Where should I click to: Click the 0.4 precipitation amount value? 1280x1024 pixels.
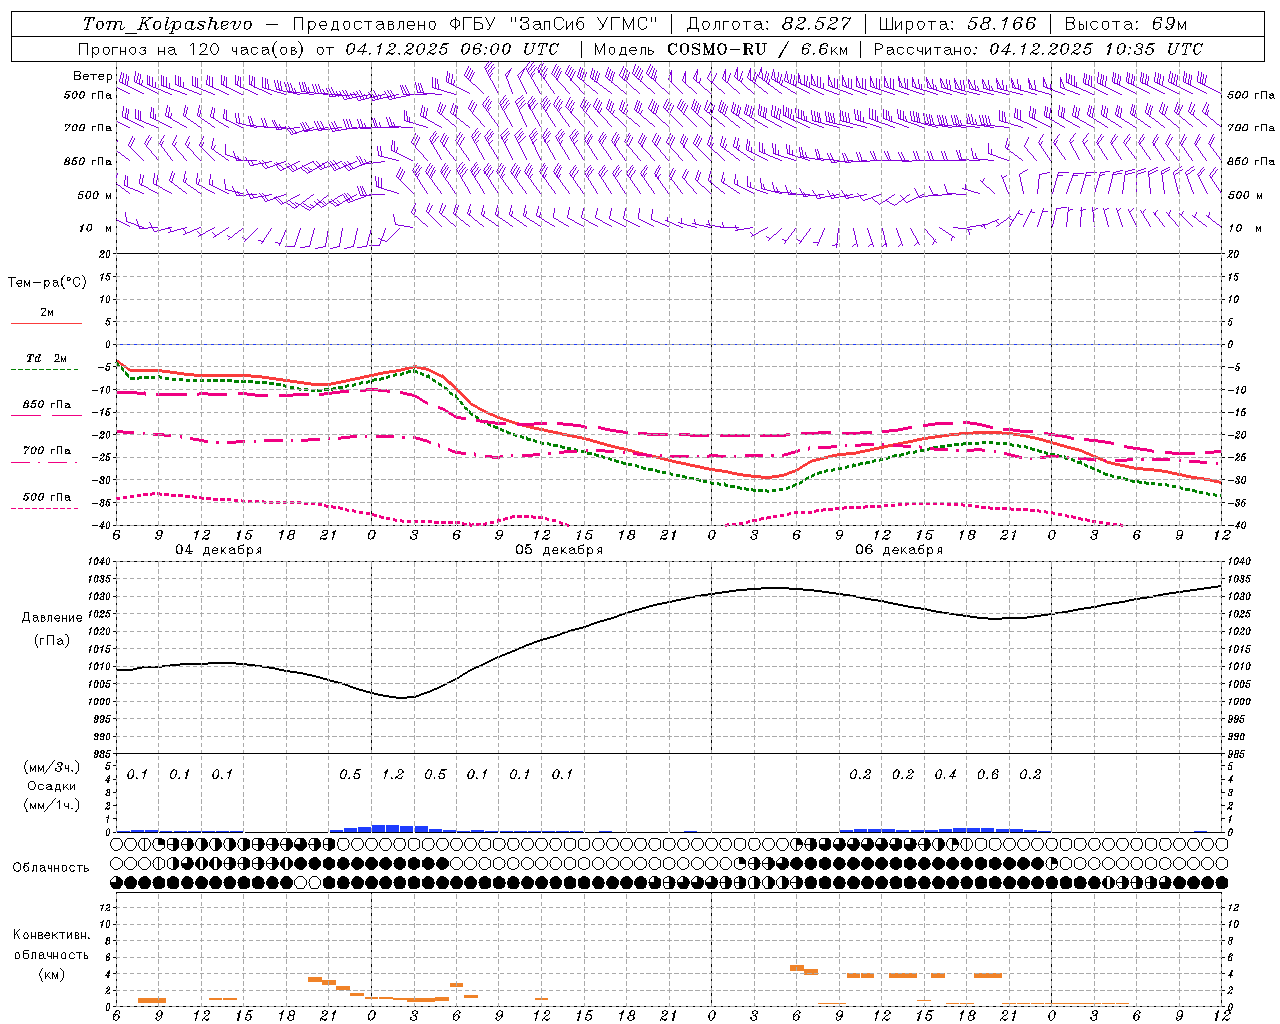coord(945,774)
